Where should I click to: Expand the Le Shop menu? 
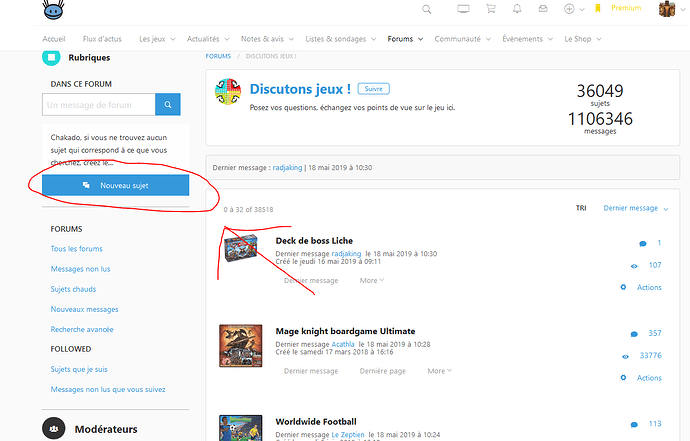pos(582,39)
